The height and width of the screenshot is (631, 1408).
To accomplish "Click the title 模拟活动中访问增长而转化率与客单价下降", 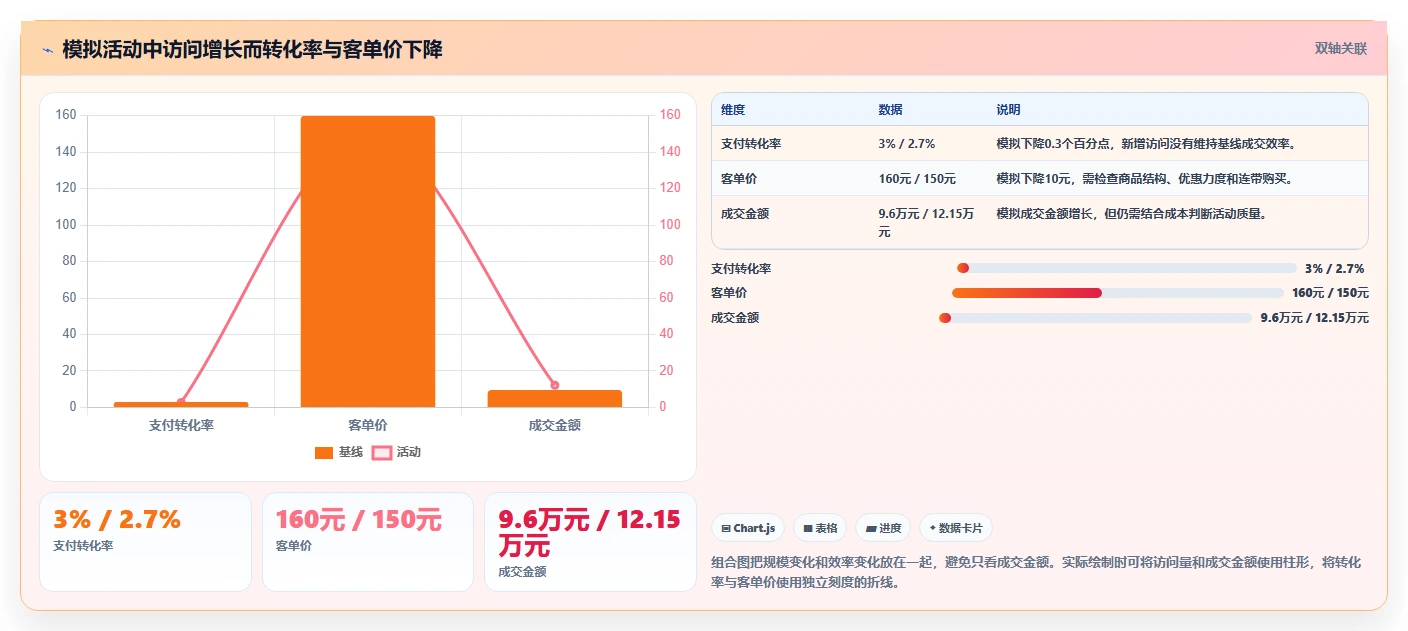I will [252, 50].
